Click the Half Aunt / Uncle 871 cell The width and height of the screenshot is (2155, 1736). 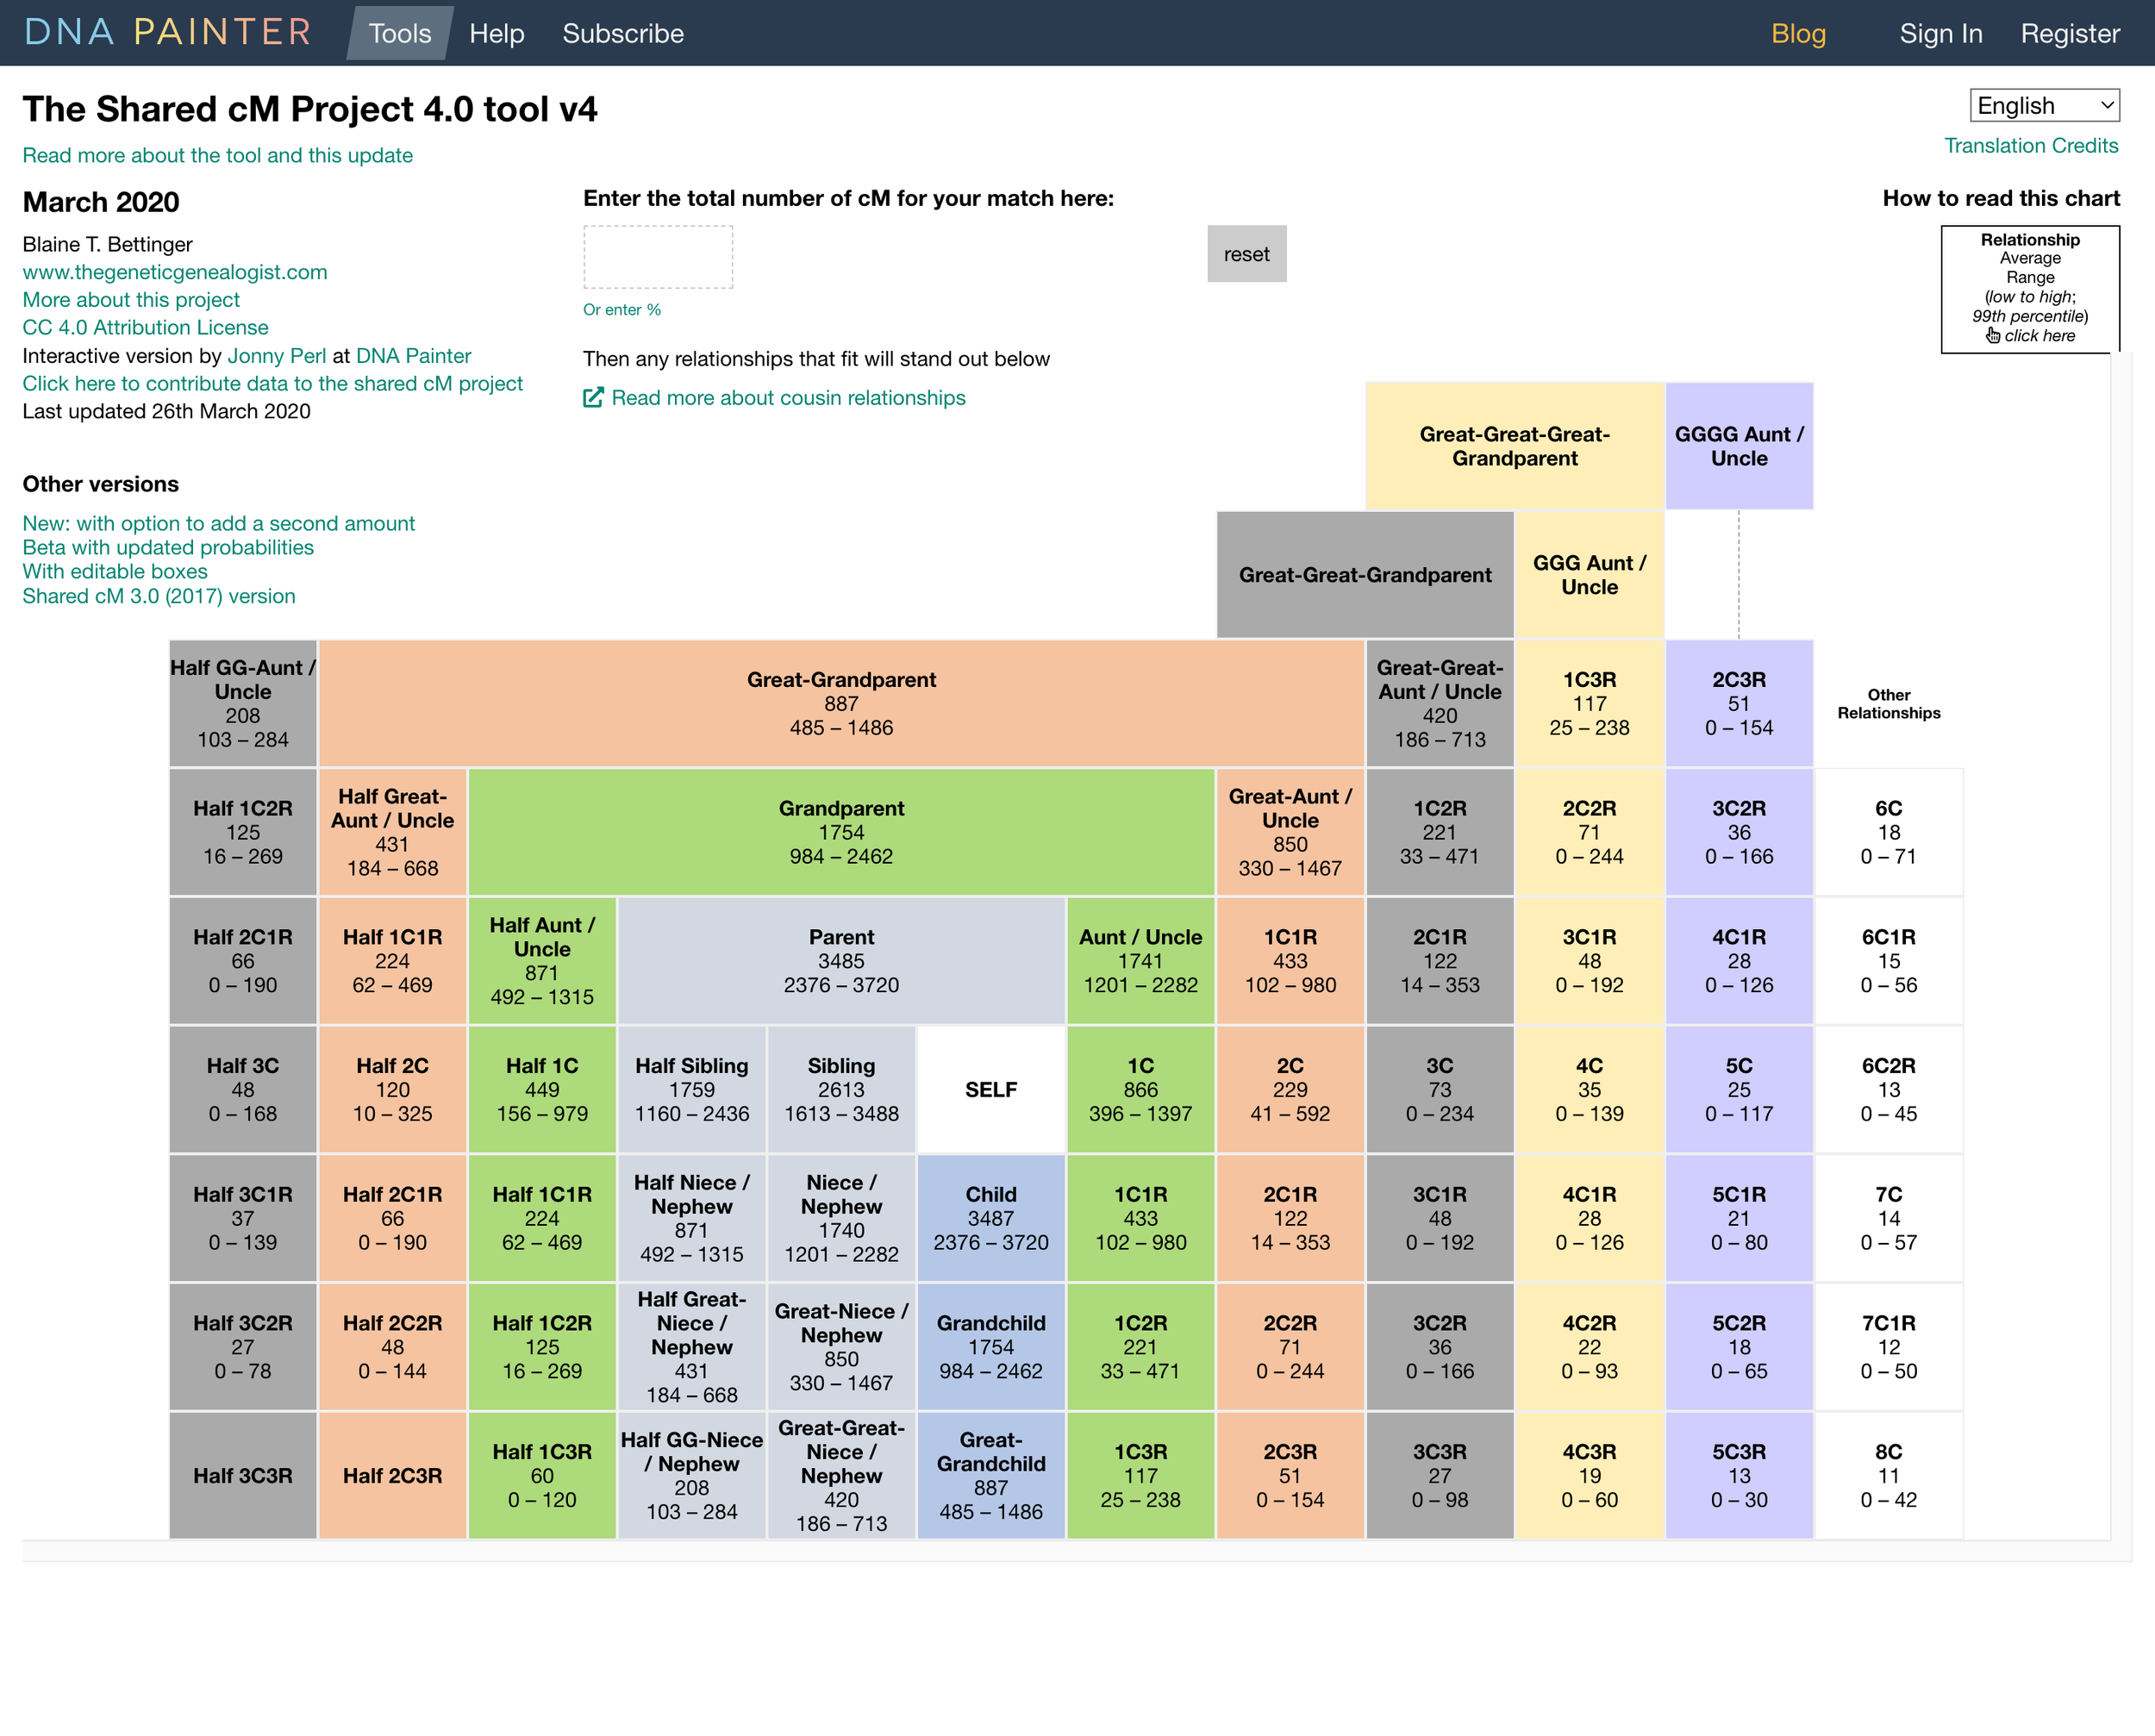coord(542,961)
